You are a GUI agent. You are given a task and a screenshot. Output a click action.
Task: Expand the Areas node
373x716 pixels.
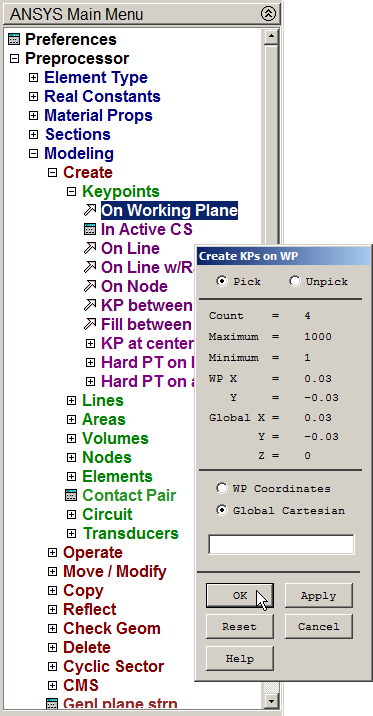(71, 419)
